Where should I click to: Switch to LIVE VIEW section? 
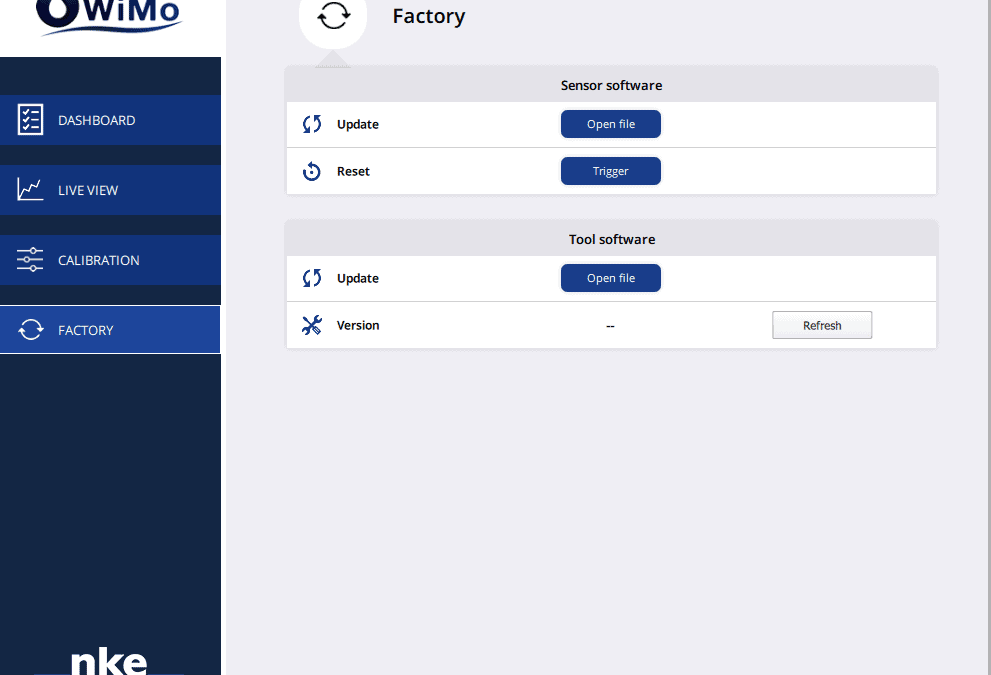coord(110,190)
